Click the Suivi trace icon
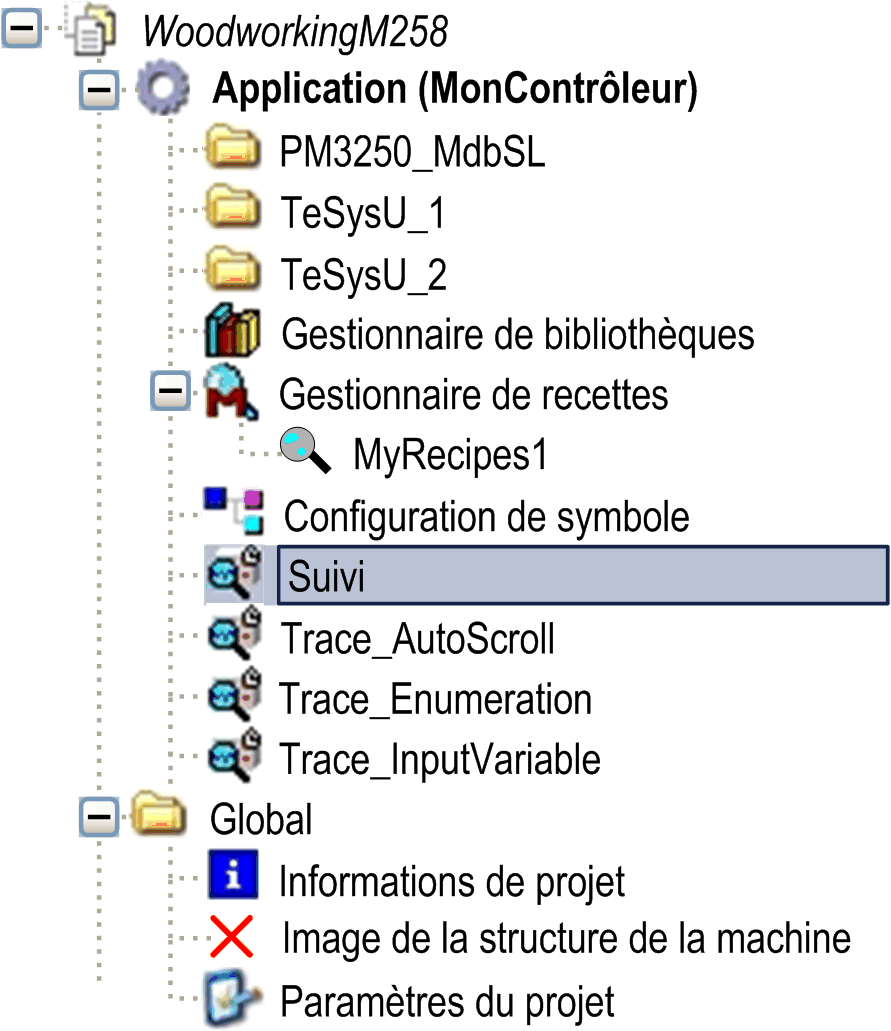 (x=234, y=575)
